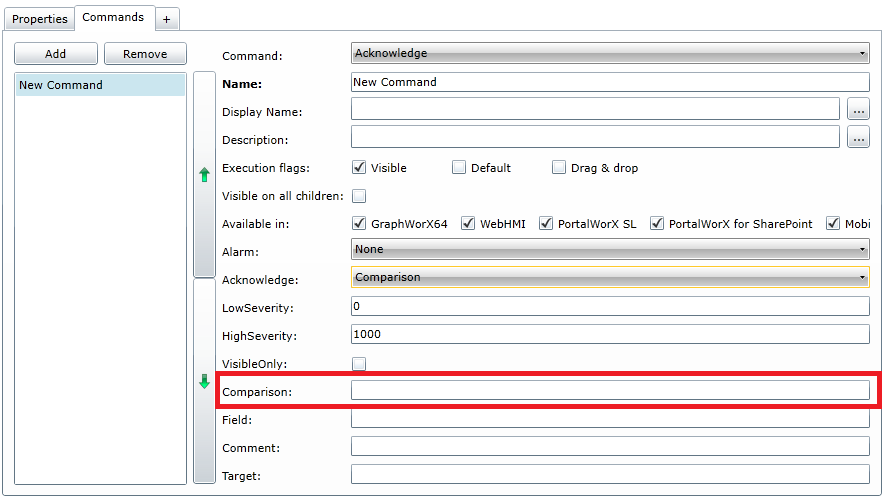Open Display Name ellipsis browse button

(x=858, y=110)
